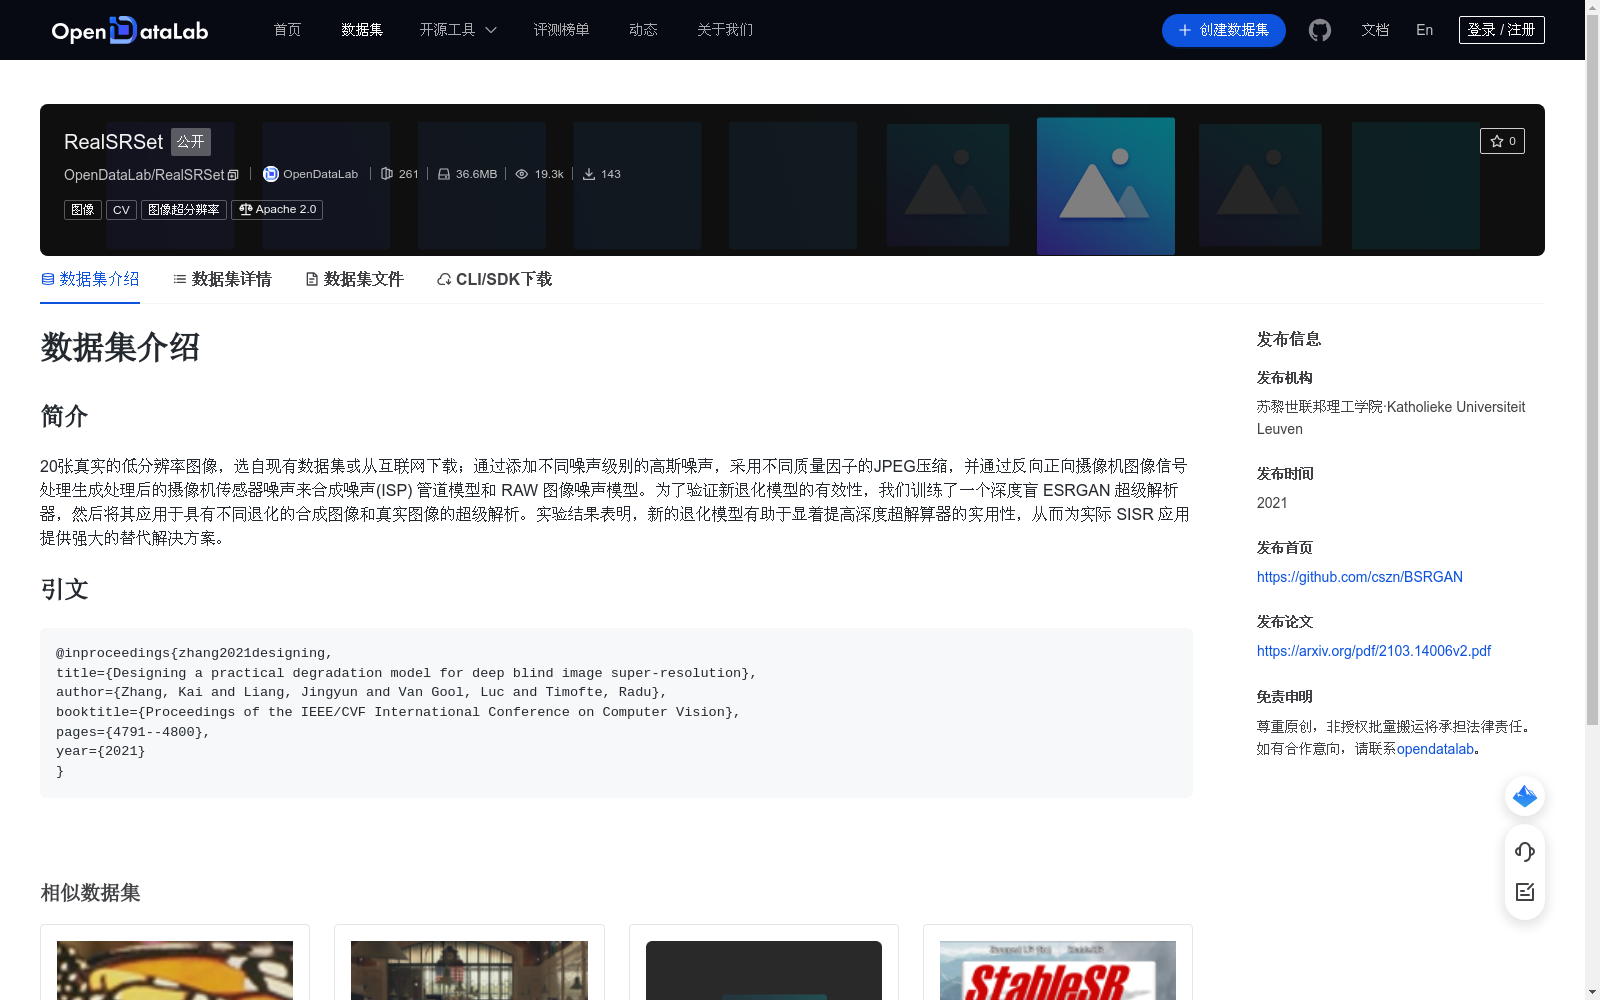Open customer support headset icon

click(x=1525, y=852)
